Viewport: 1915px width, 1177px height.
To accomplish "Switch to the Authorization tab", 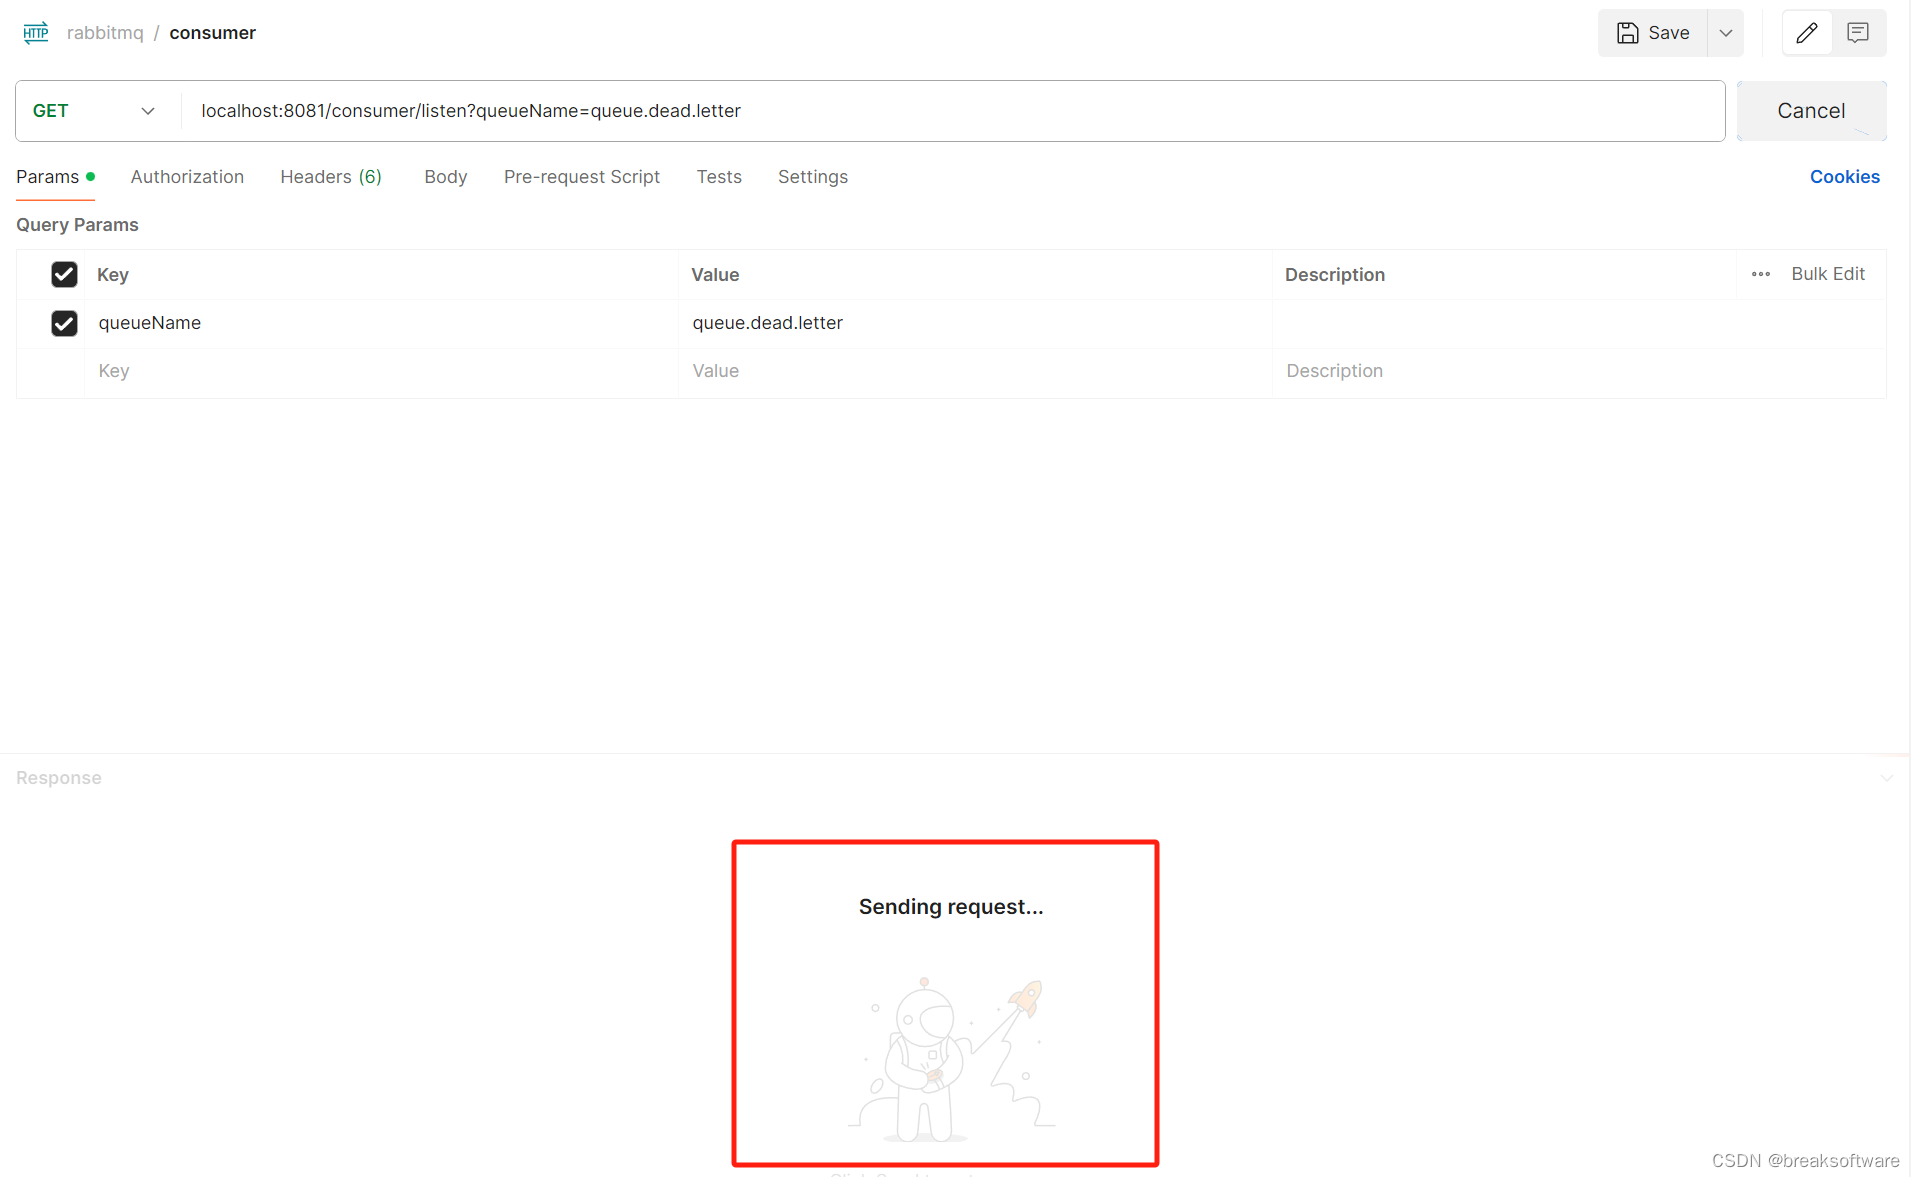I will pos(187,177).
